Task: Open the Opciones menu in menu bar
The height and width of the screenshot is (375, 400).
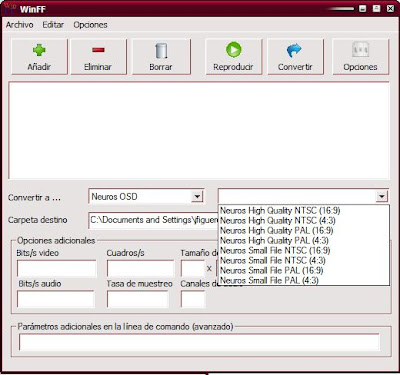Action: click(x=90, y=25)
